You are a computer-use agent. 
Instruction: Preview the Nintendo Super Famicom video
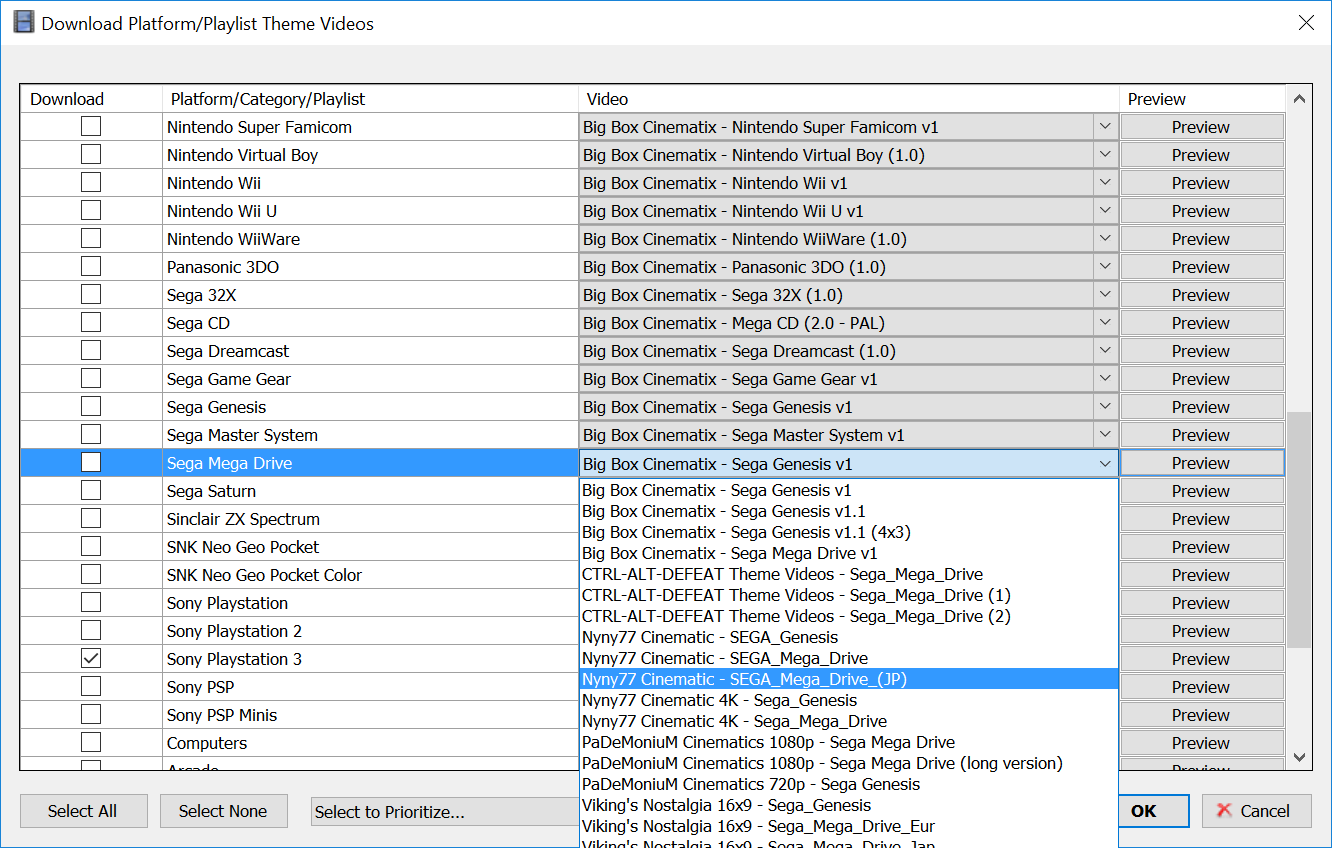click(1202, 127)
